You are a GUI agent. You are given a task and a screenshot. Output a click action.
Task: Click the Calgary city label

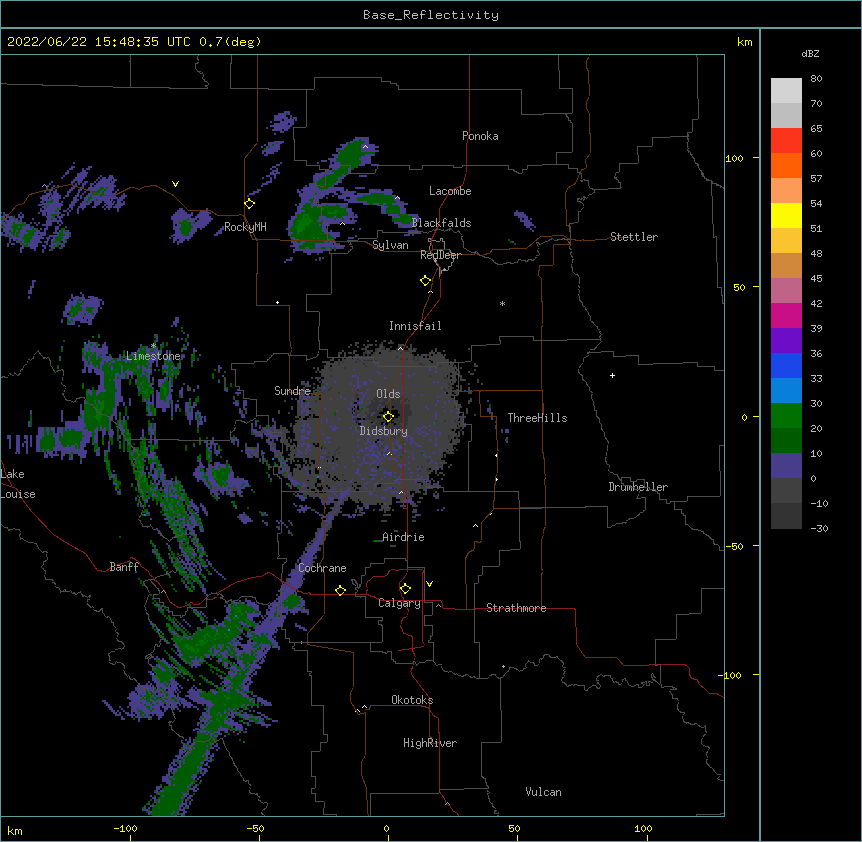tap(399, 603)
